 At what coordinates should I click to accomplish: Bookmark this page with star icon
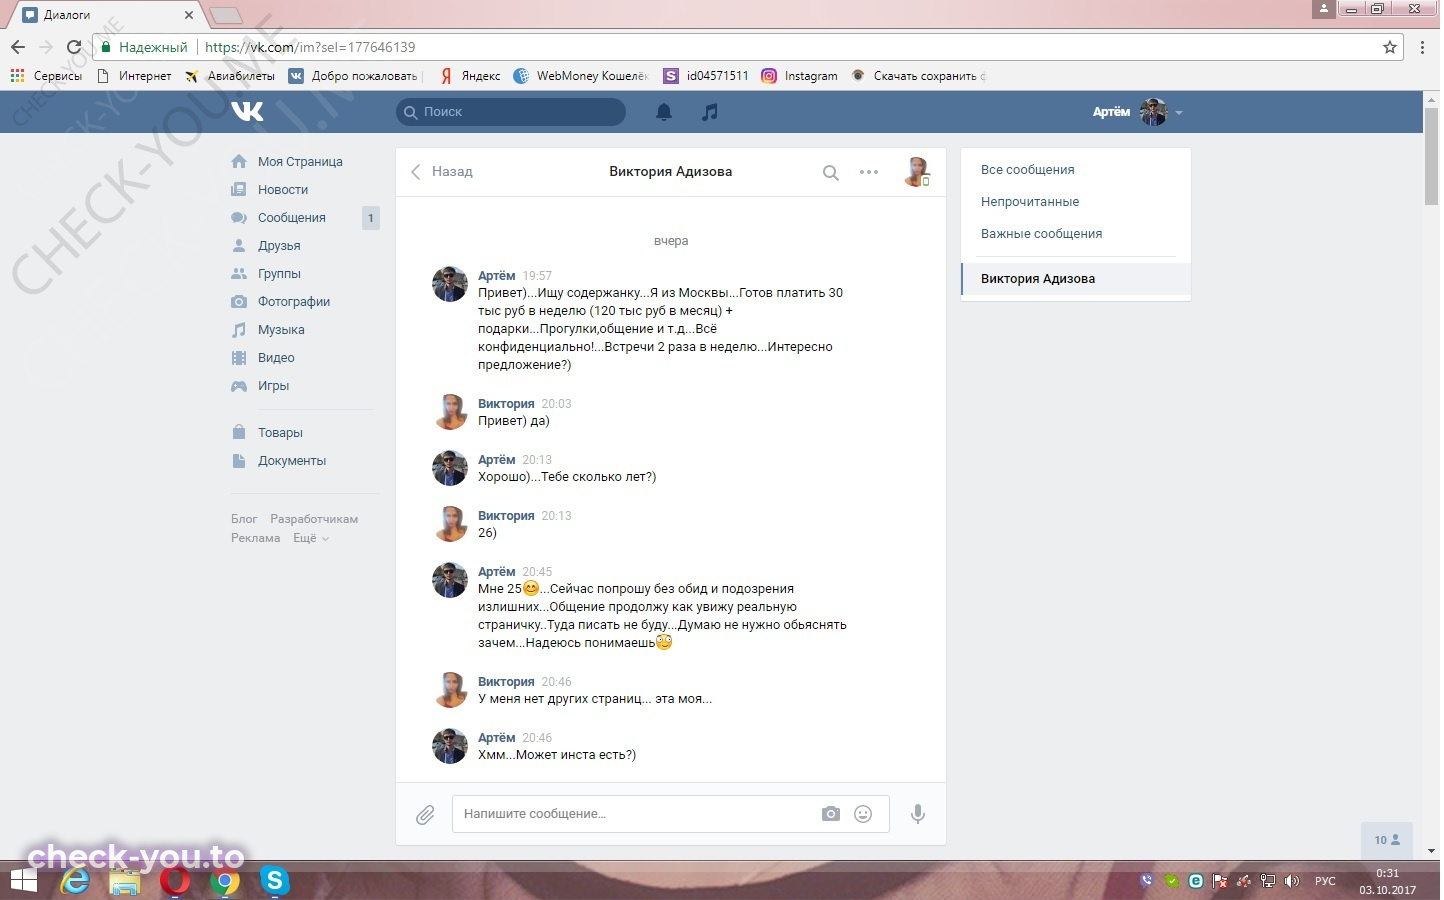pos(1390,47)
